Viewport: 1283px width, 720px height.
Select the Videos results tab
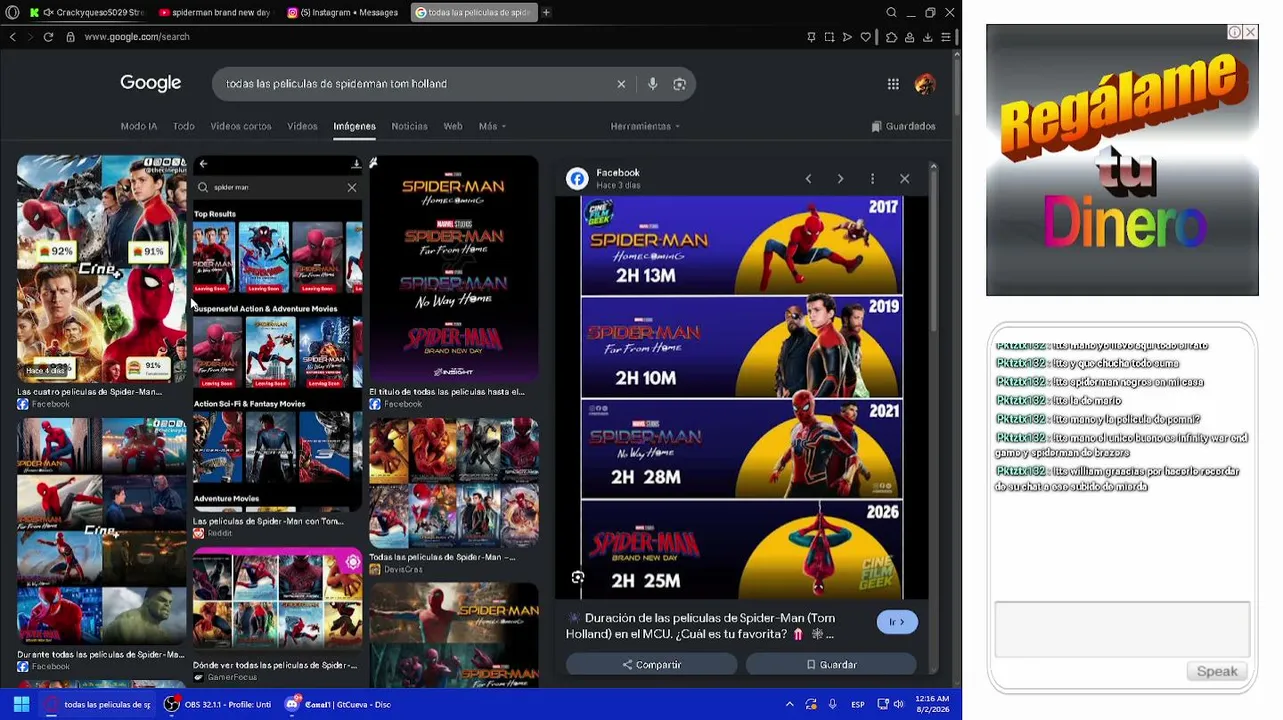pyautogui.click(x=302, y=126)
